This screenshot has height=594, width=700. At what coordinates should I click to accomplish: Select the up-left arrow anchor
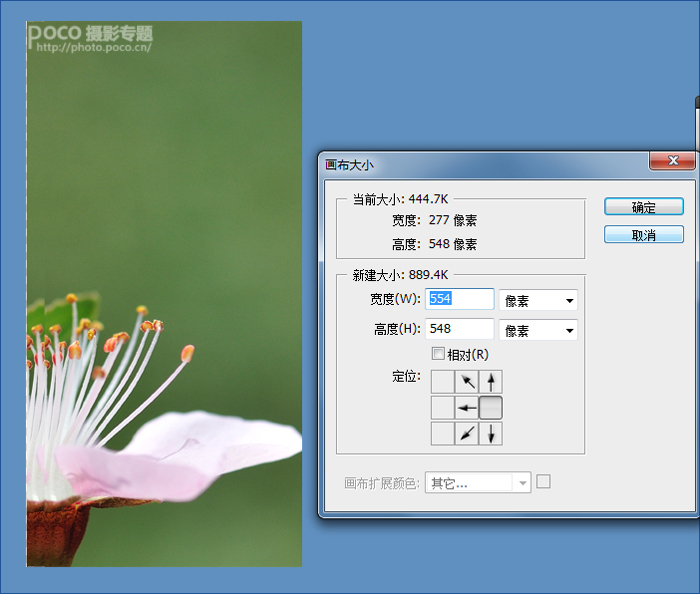(x=467, y=382)
